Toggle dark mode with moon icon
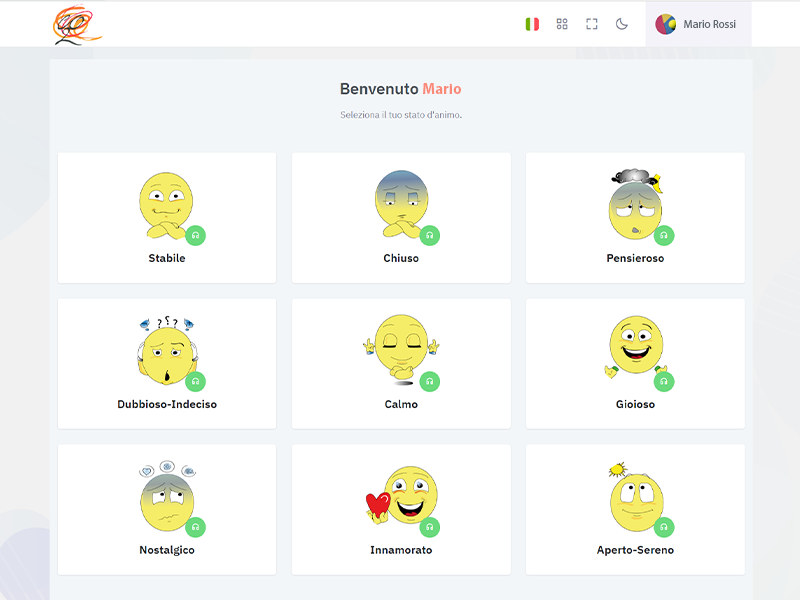The height and width of the screenshot is (600, 800). tap(622, 24)
